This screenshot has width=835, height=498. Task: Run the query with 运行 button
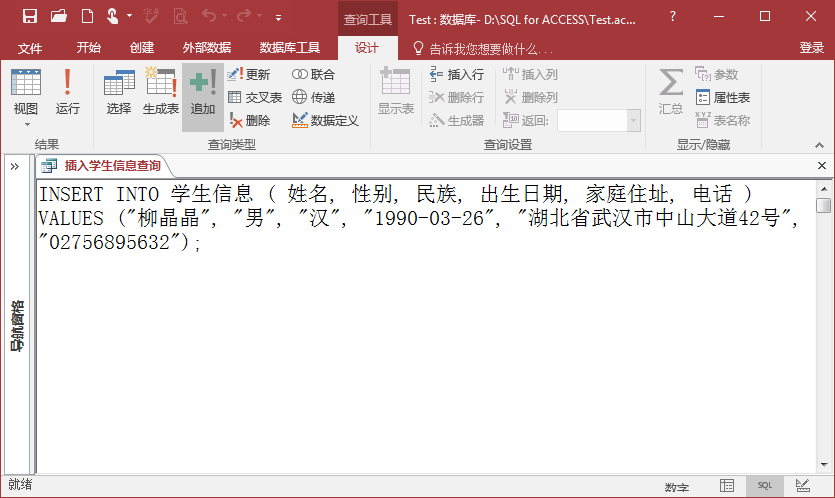pyautogui.click(x=68, y=92)
